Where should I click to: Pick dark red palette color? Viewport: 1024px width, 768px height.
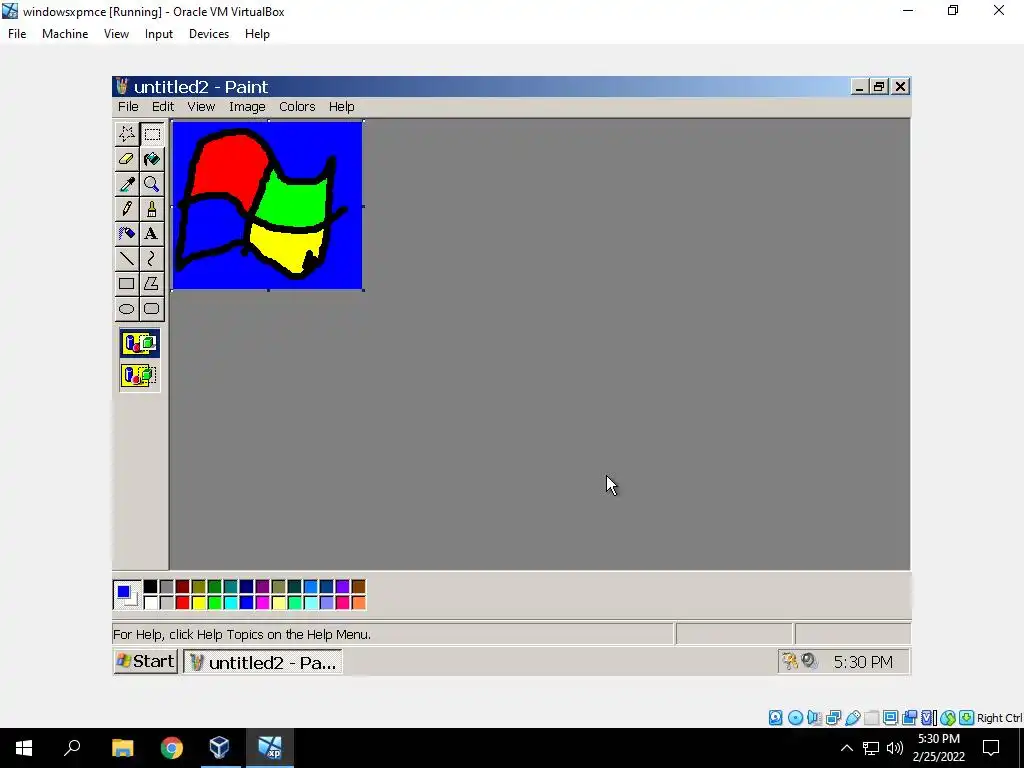pyautogui.click(x=182, y=586)
